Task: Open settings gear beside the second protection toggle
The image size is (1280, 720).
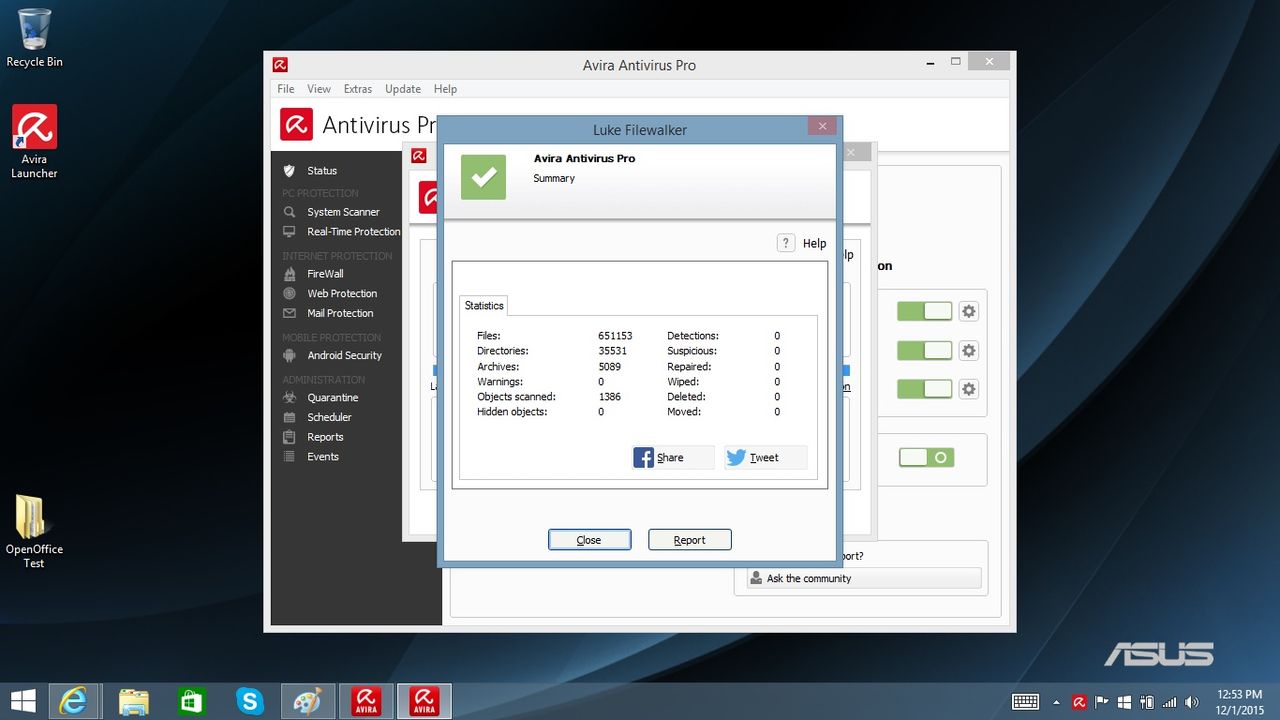Action: coord(968,351)
